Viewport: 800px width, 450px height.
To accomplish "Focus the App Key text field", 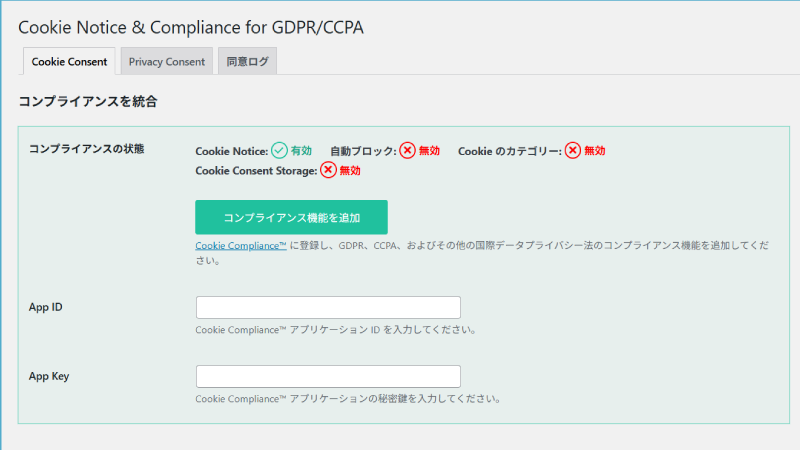I will point(328,376).
